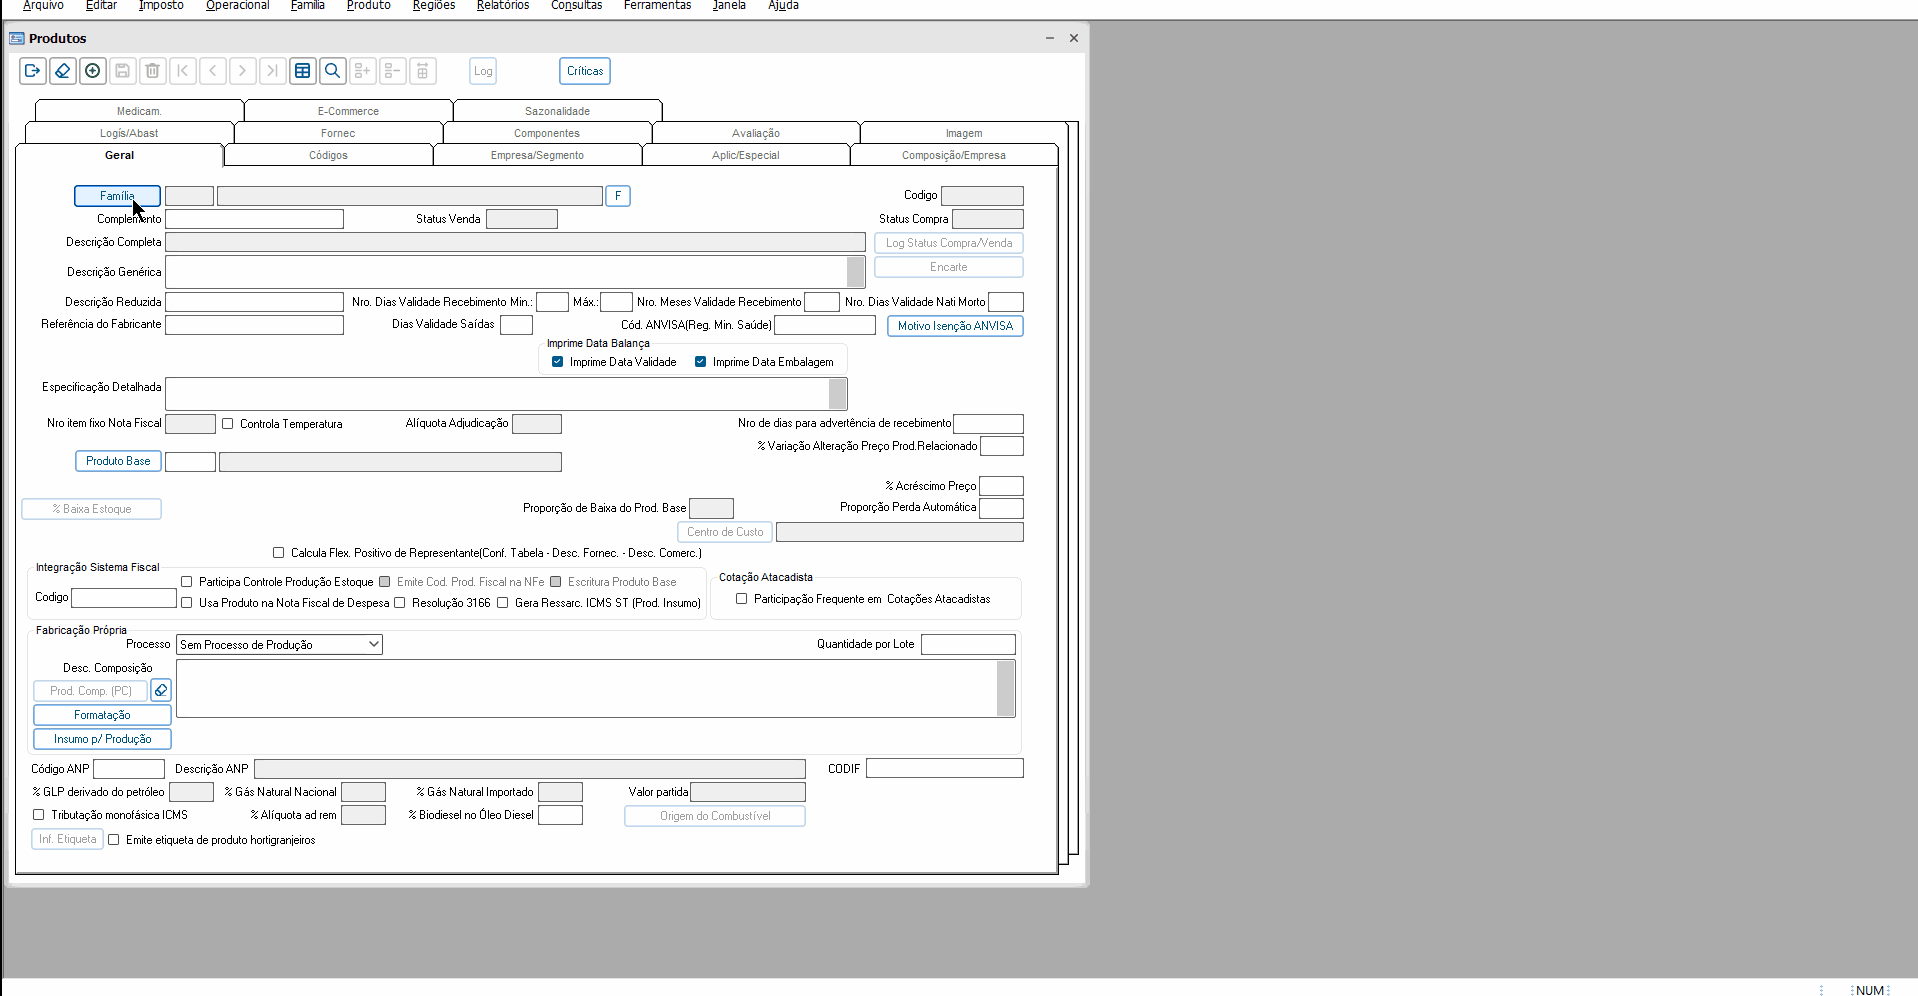The height and width of the screenshot is (996, 1918).
Task: Click the Produtos window title icon
Action: click(17, 38)
